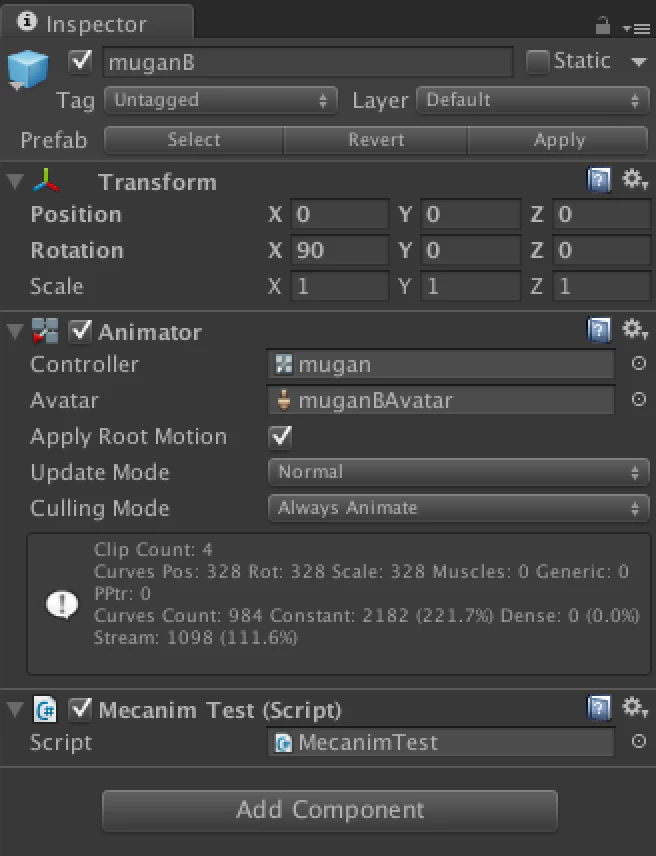Click the Rotation X field showing 90
The width and height of the screenshot is (656, 856).
[339, 250]
